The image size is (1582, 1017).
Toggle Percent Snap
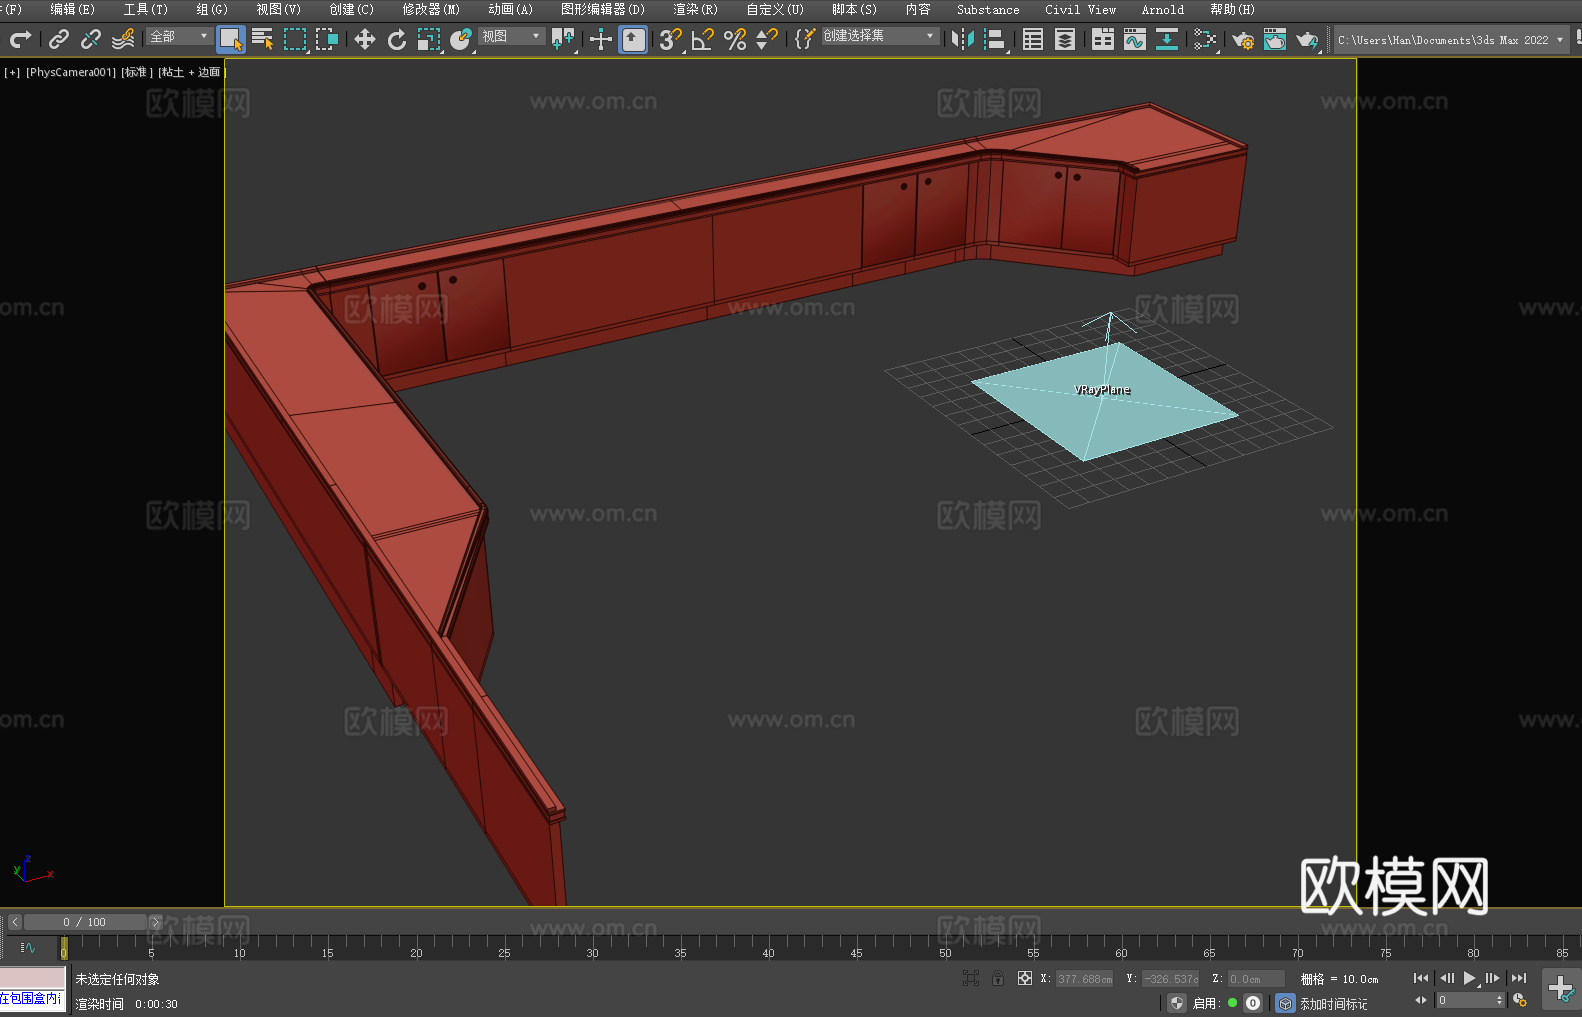click(x=735, y=39)
